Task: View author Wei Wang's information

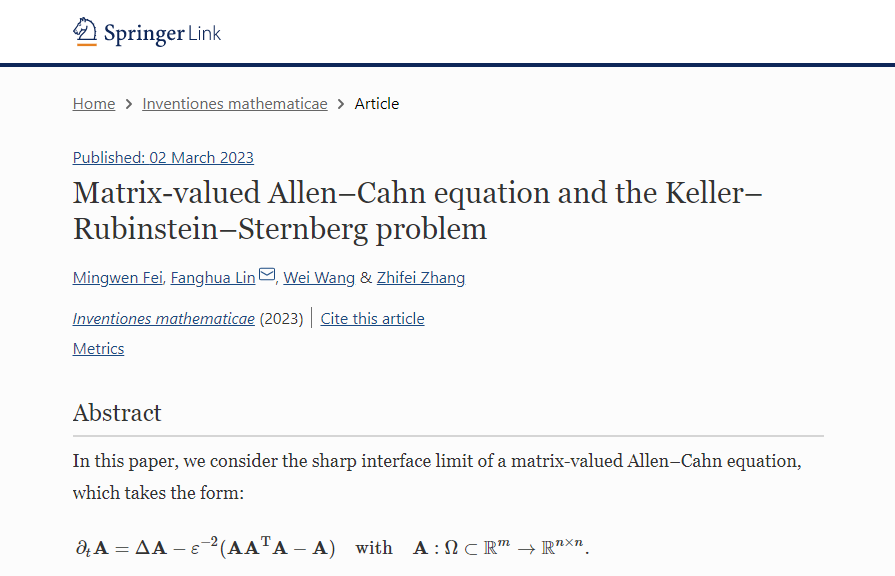Action: tap(319, 277)
